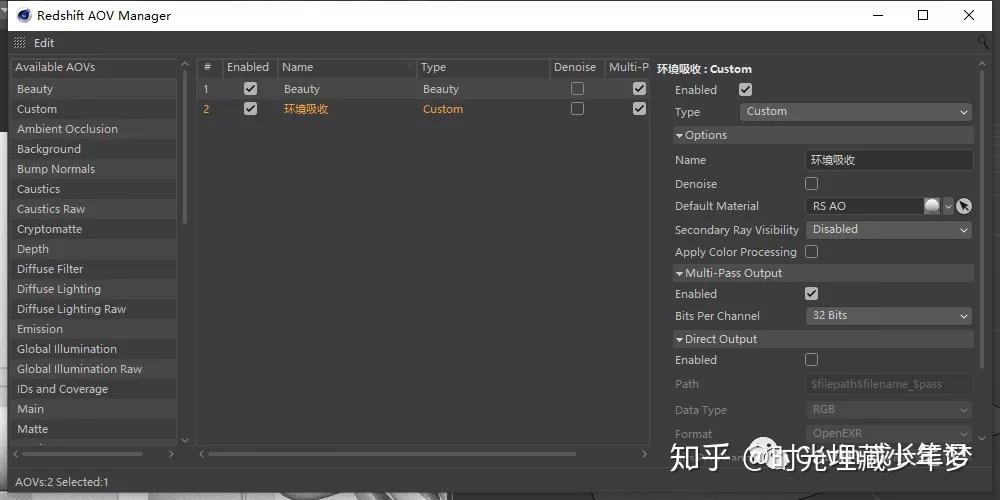Click the Denoise column header
The image size is (1000, 500).
(577, 67)
